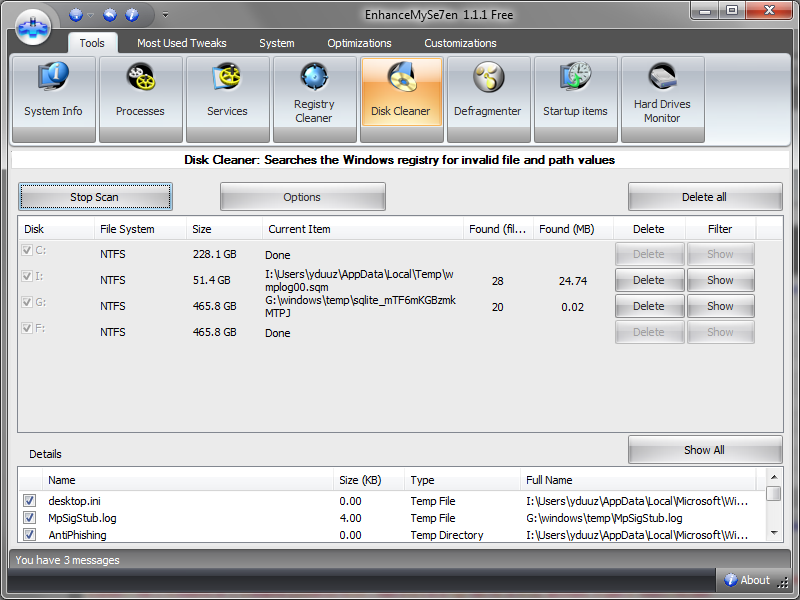The height and width of the screenshot is (600, 800).
Task: Click the Delete all button
Action: (x=704, y=197)
